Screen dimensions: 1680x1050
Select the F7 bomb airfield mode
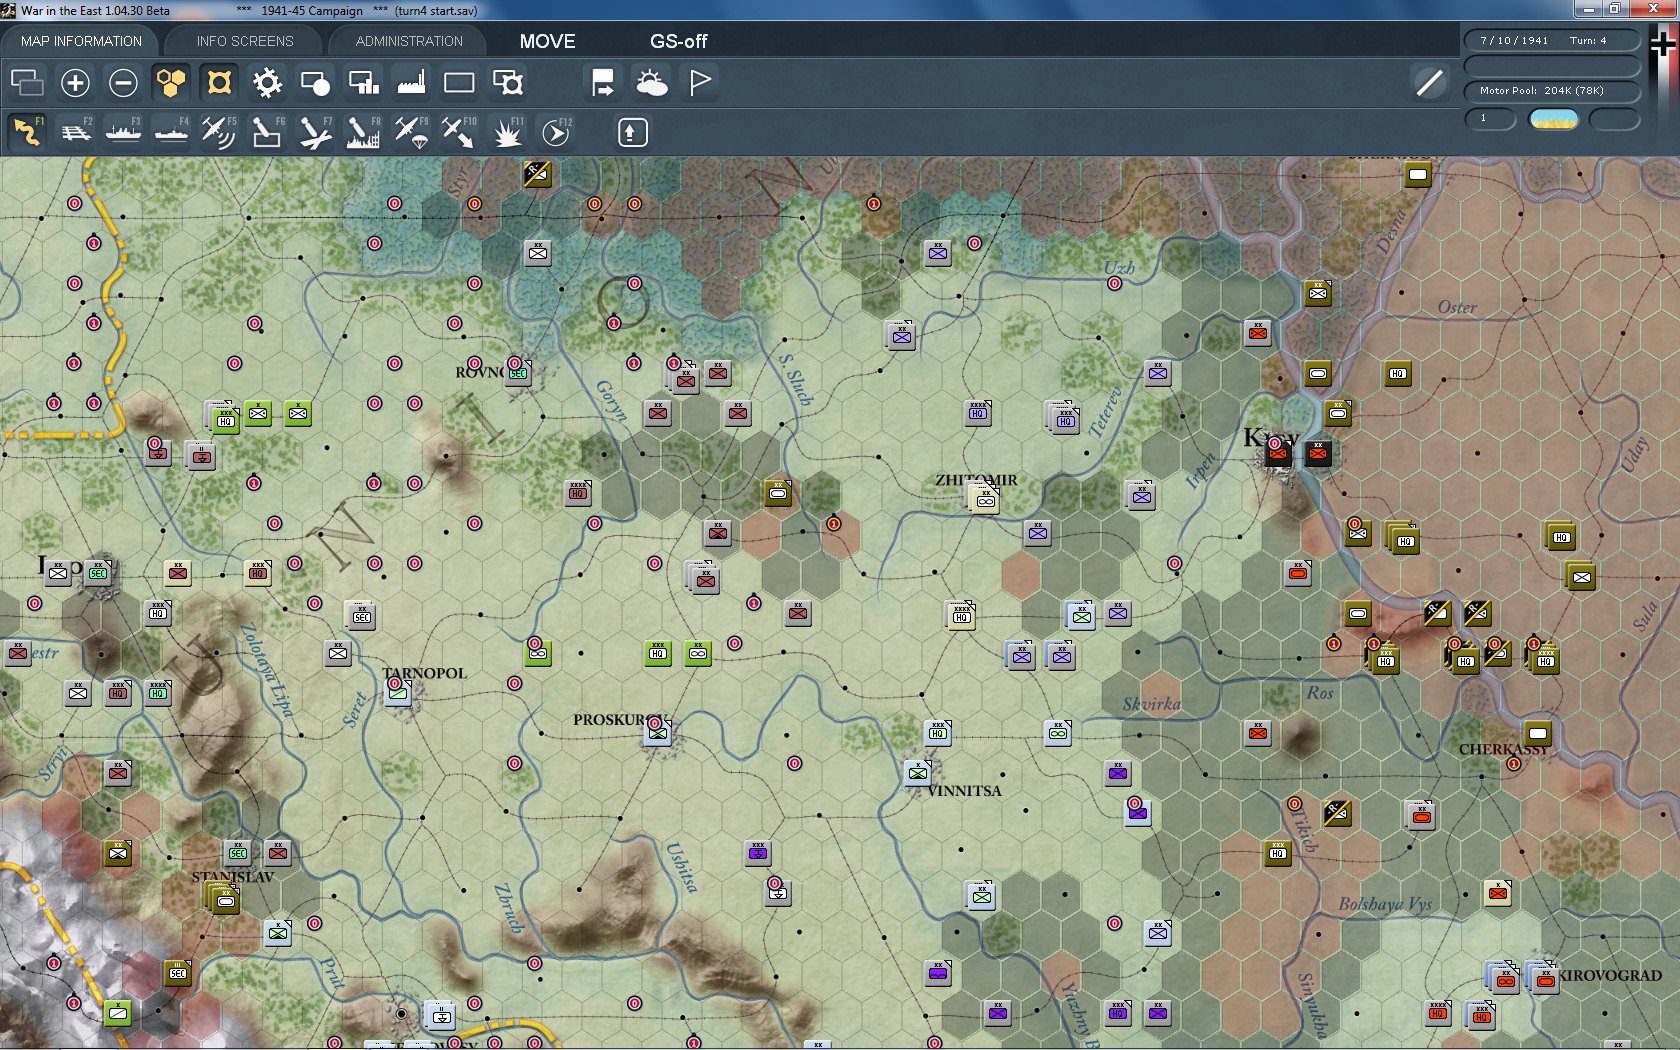(x=315, y=132)
